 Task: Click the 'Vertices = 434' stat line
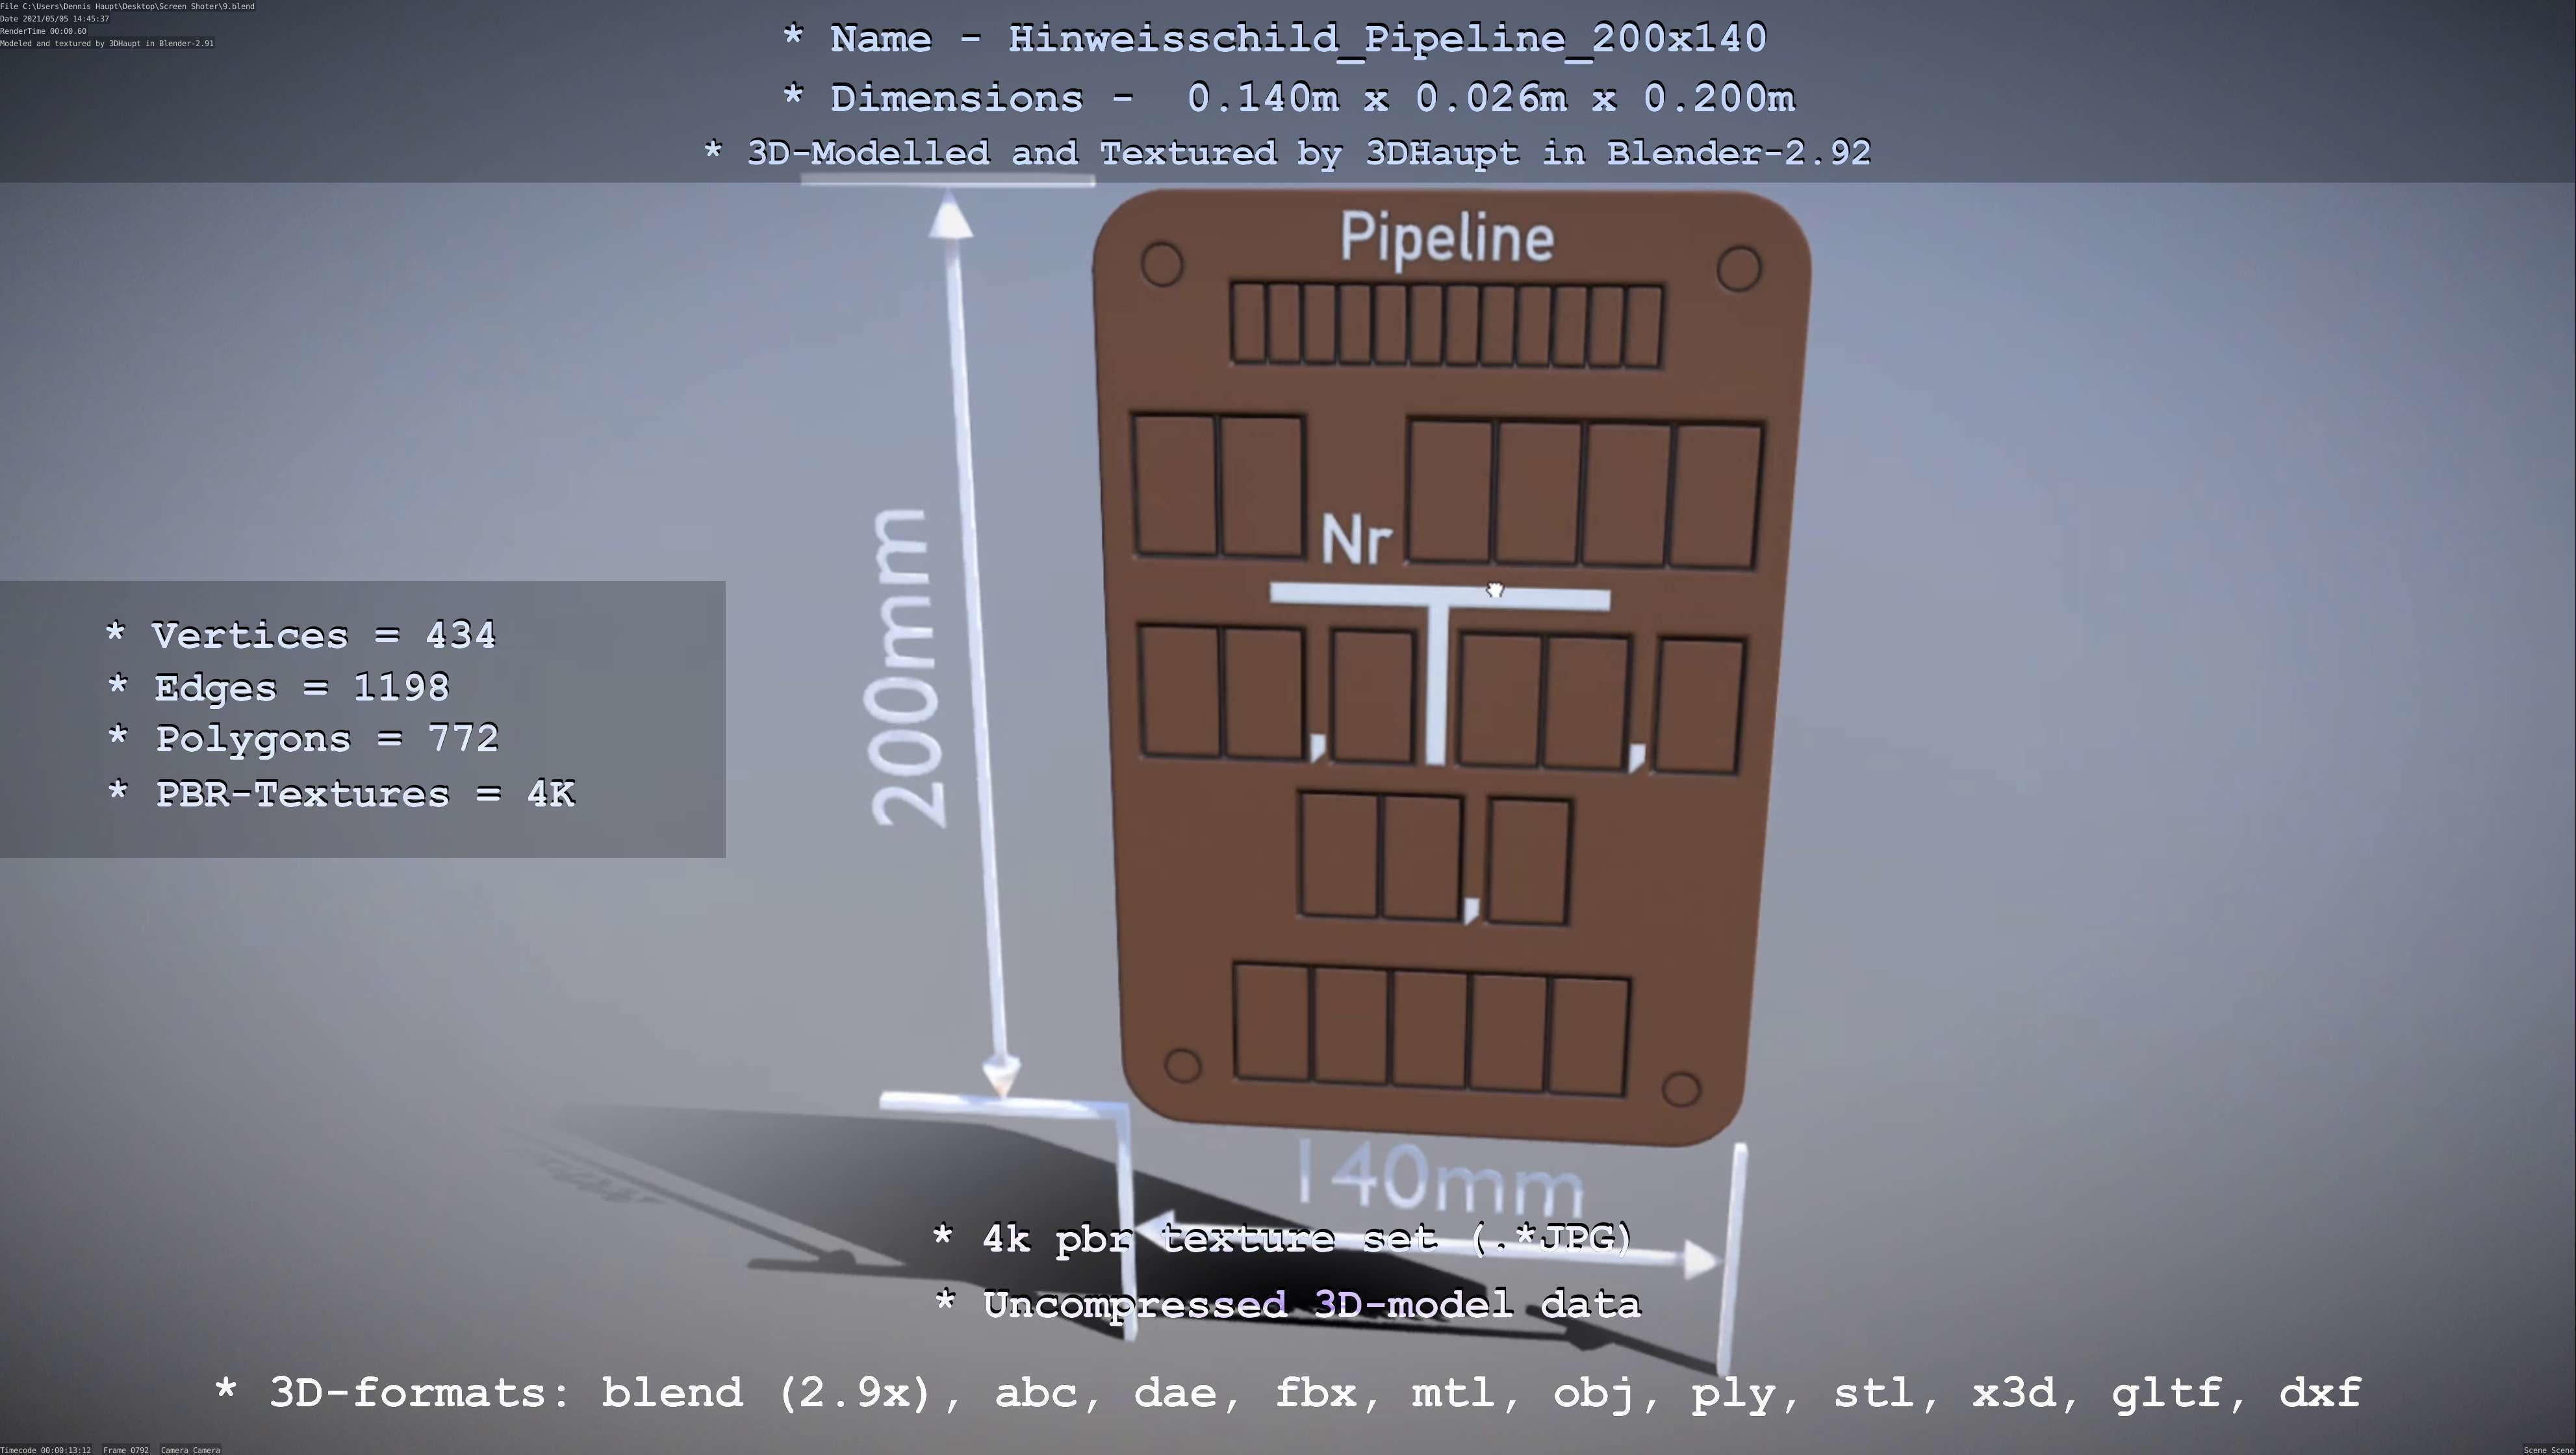(301, 635)
